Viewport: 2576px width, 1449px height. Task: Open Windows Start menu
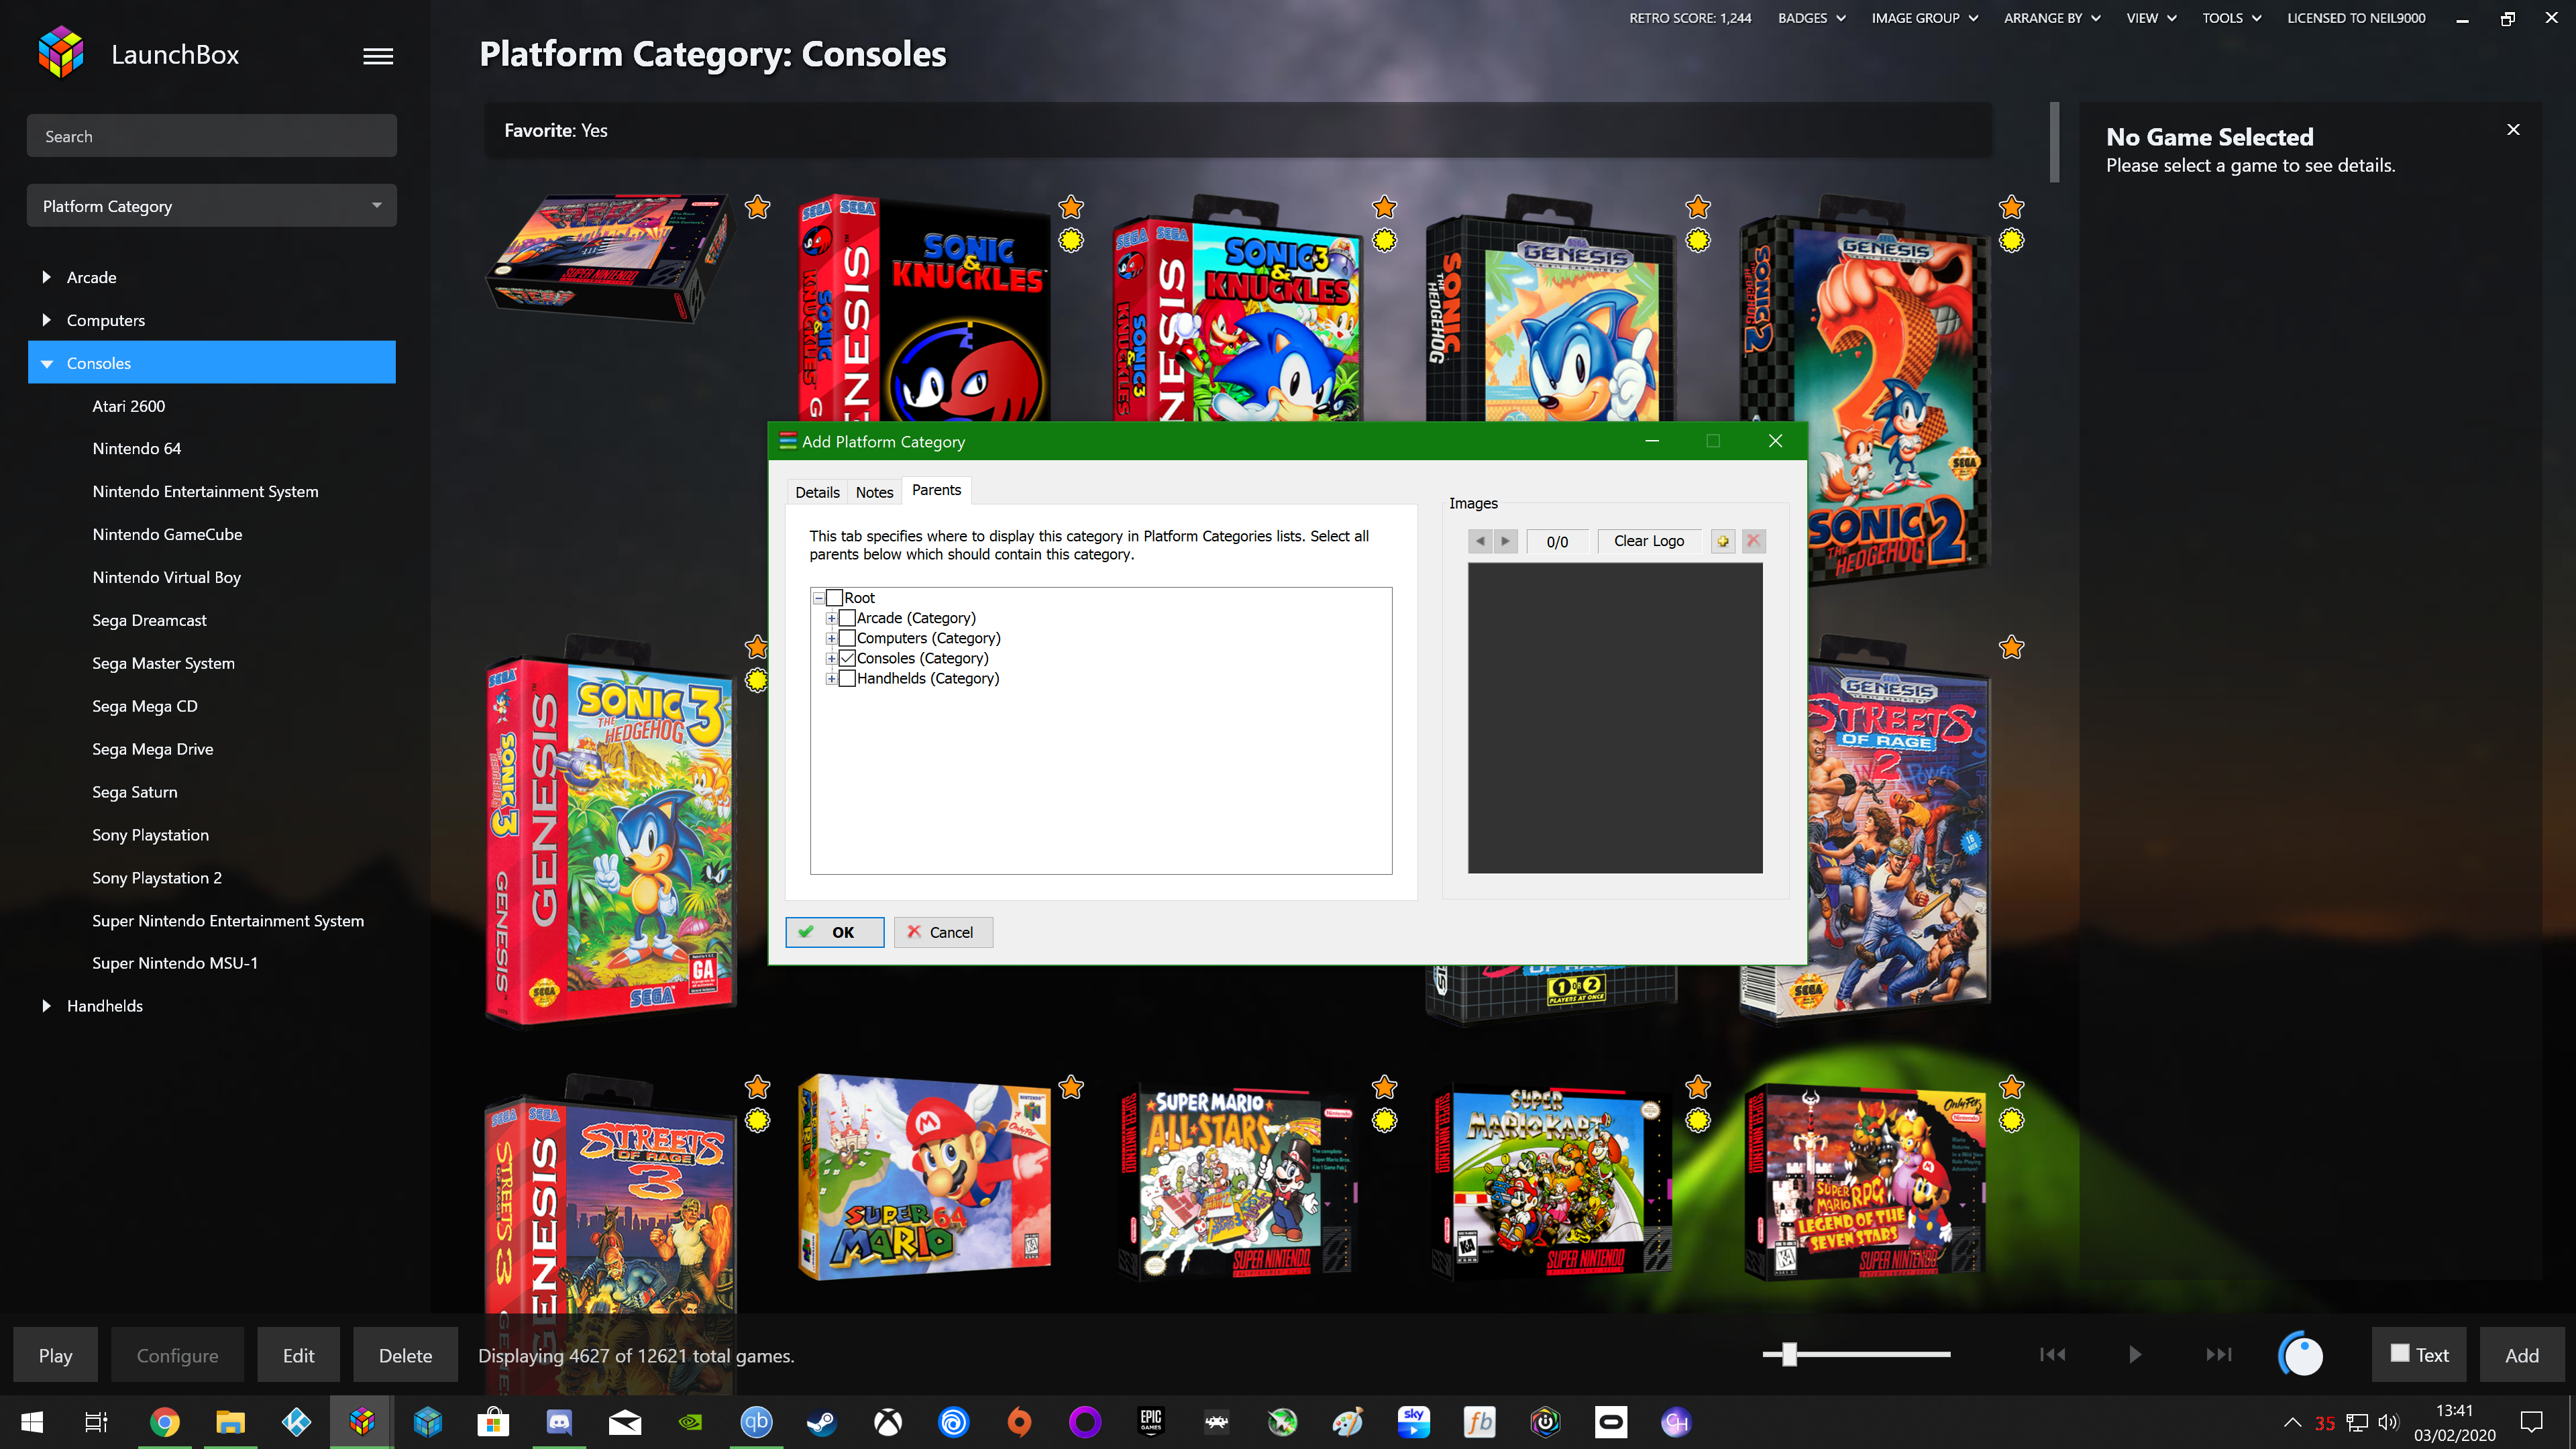pos(32,1422)
